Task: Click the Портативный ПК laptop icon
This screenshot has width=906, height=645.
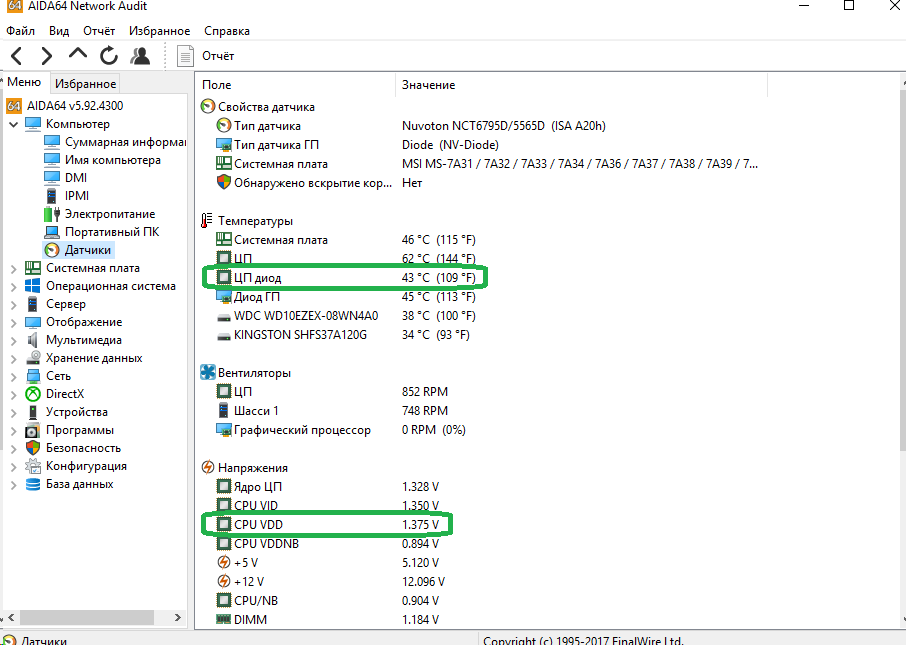Action: 52,232
